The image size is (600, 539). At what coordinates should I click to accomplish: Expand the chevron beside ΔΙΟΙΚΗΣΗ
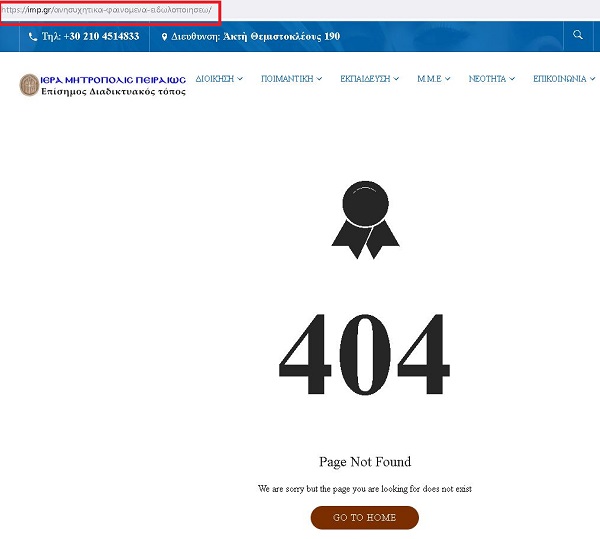coord(240,79)
